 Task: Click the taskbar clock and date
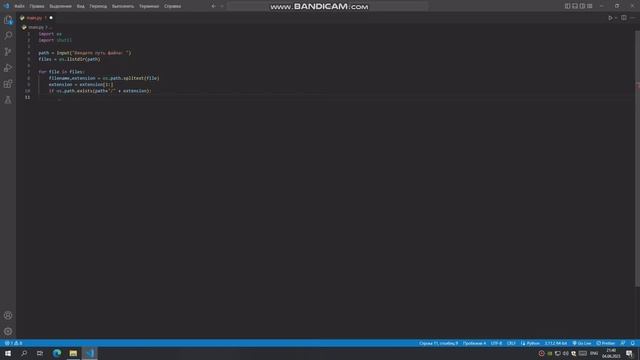coord(611,353)
